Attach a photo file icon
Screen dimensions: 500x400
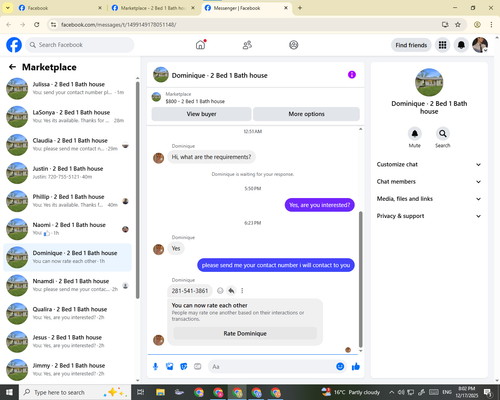tap(170, 367)
